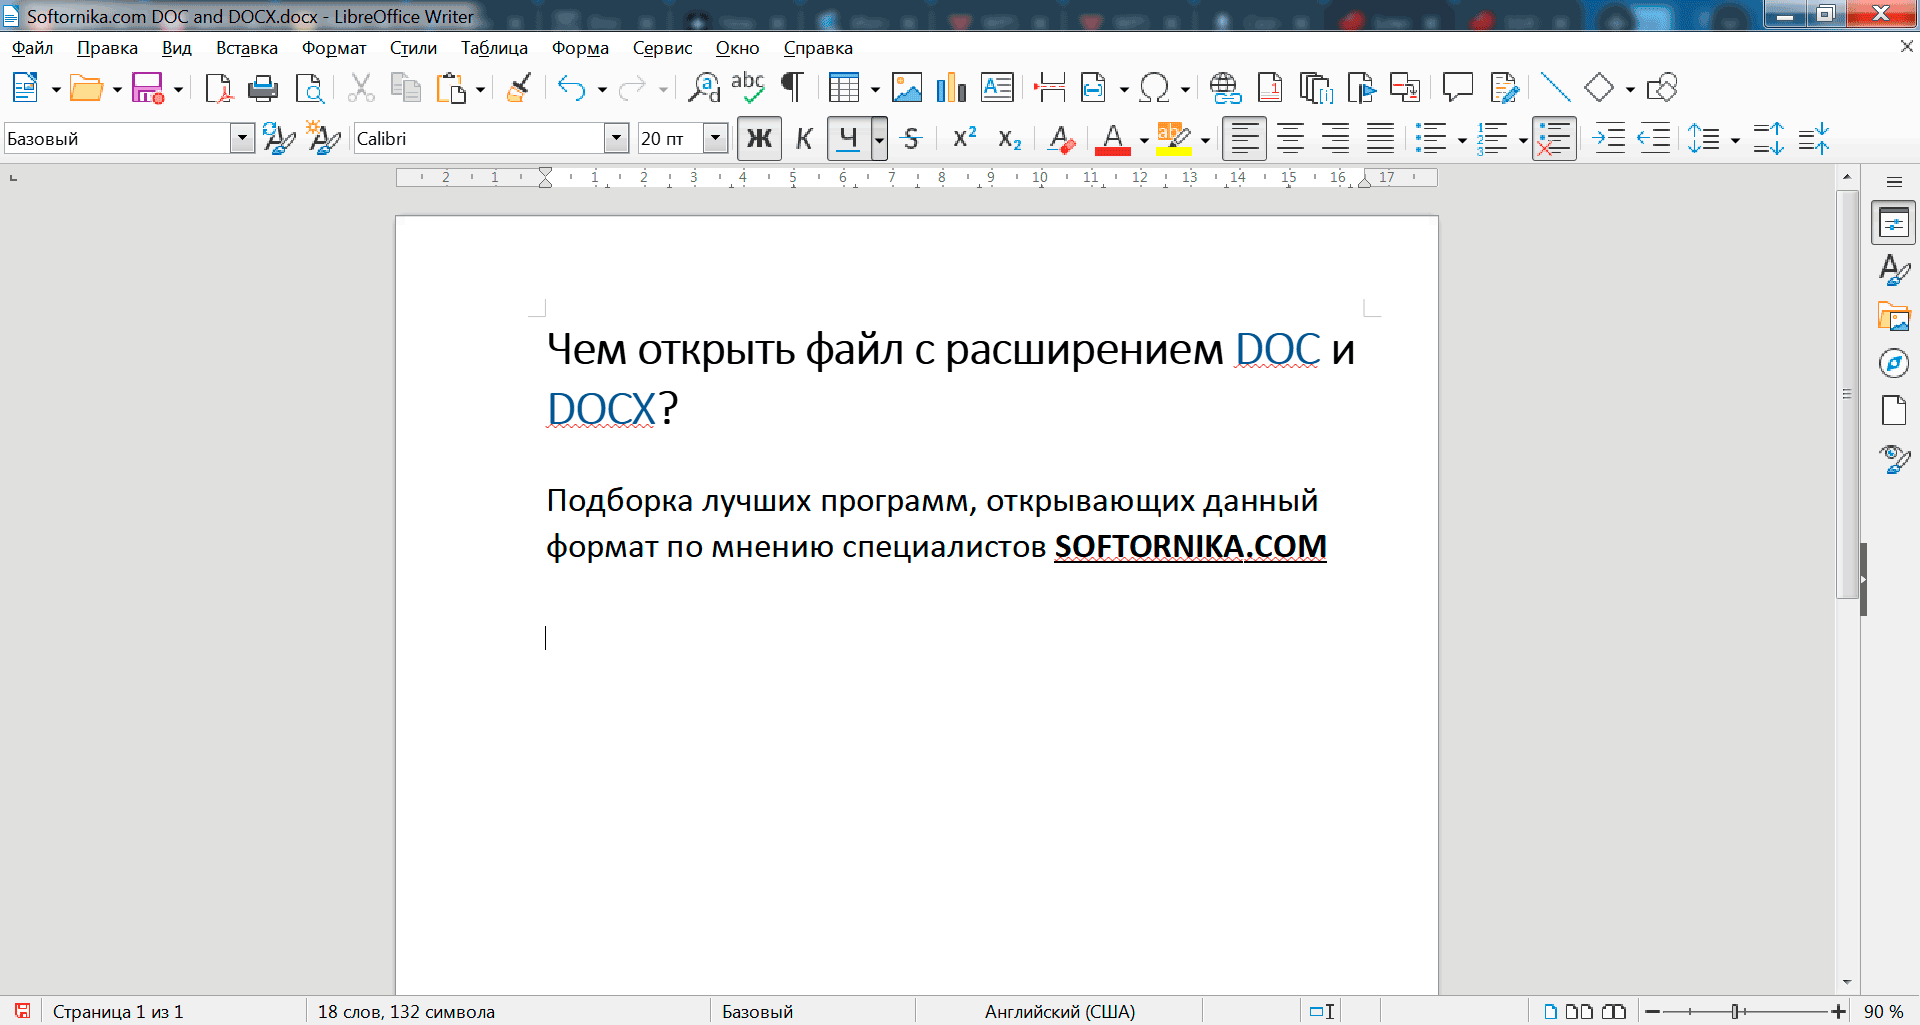The image size is (1920, 1025).
Task: Click the Insert chart icon
Action: pos(951,89)
